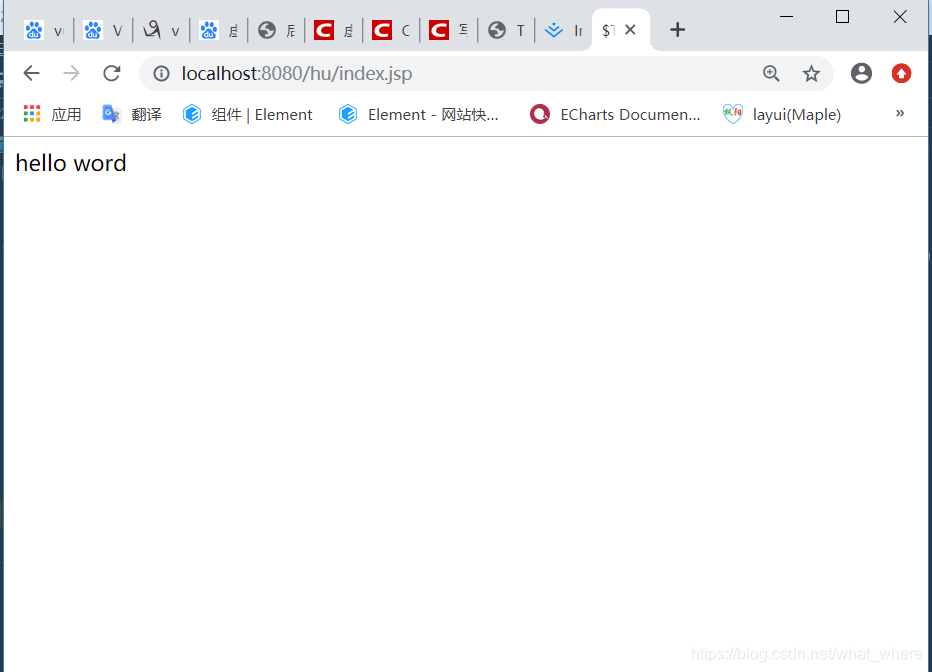This screenshot has height=672, width=932.
Task: Switch to the second red CSDN tab
Action: coord(391,30)
